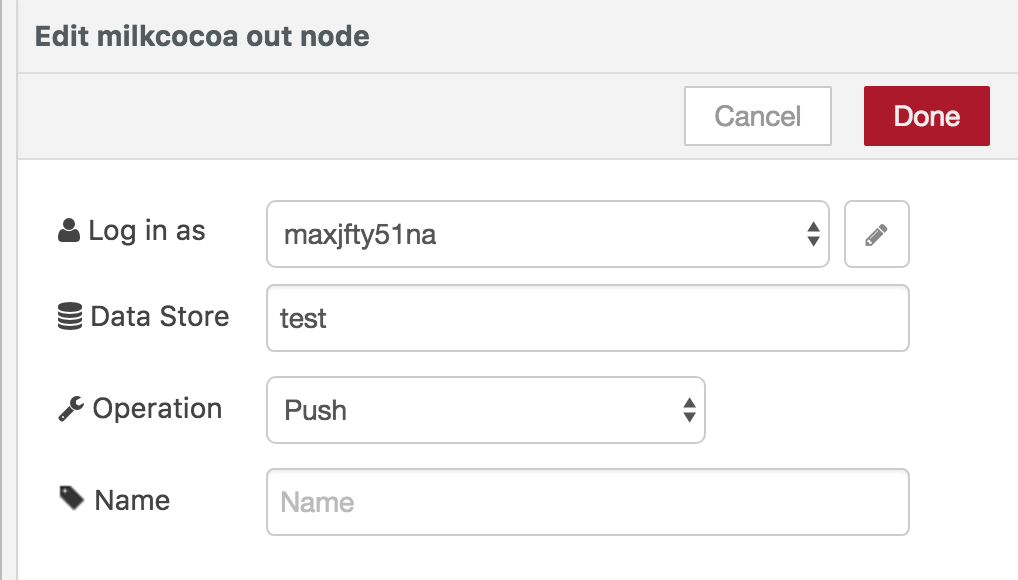The width and height of the screenshot is (1018, 580).
Task: Focus the empty Name input field
Action: (587, 501)
